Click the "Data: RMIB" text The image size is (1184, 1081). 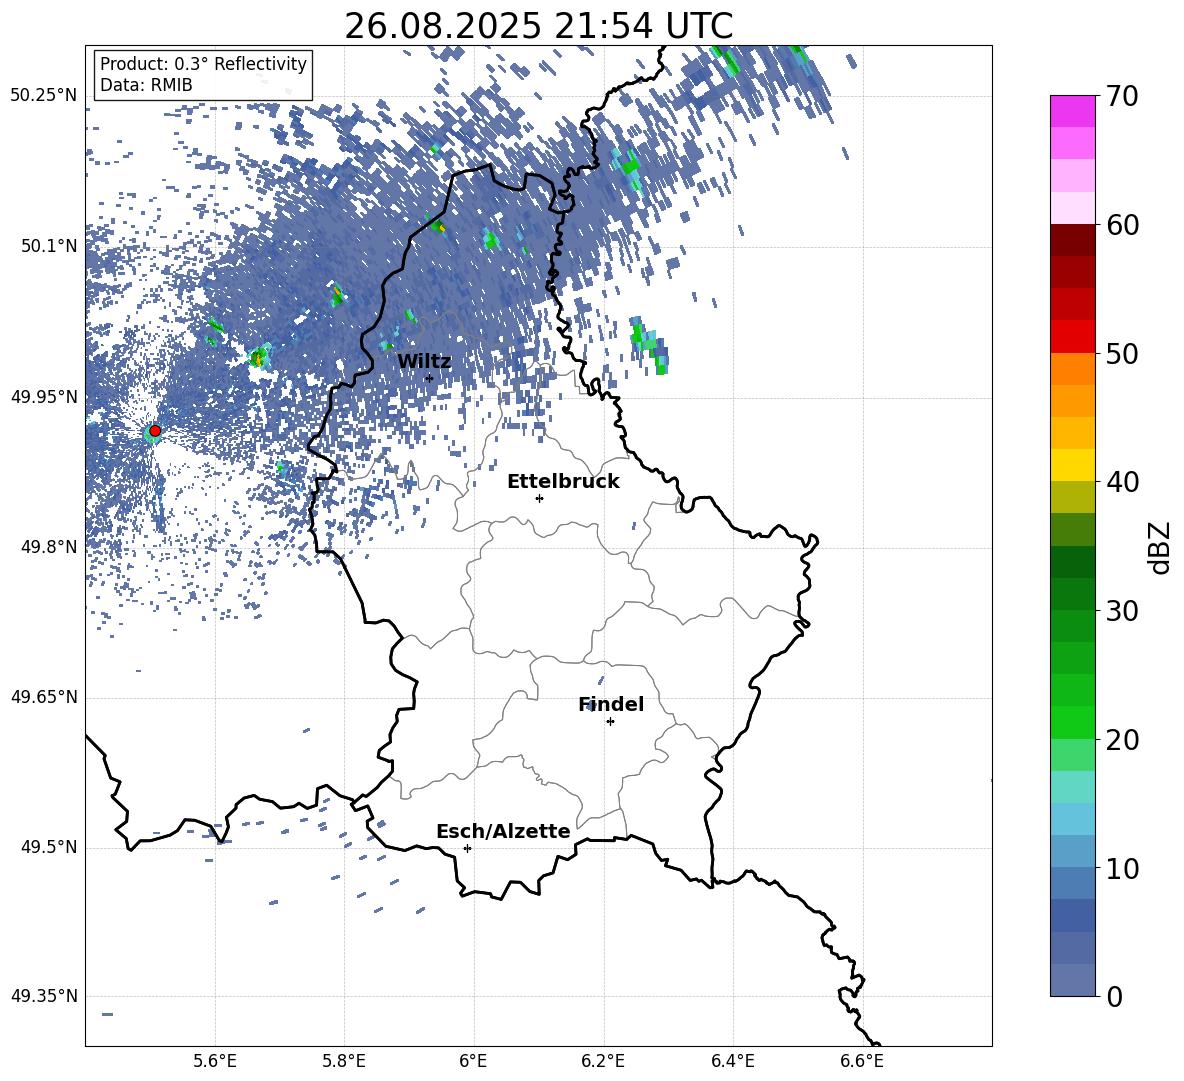(x=146, y=85)
